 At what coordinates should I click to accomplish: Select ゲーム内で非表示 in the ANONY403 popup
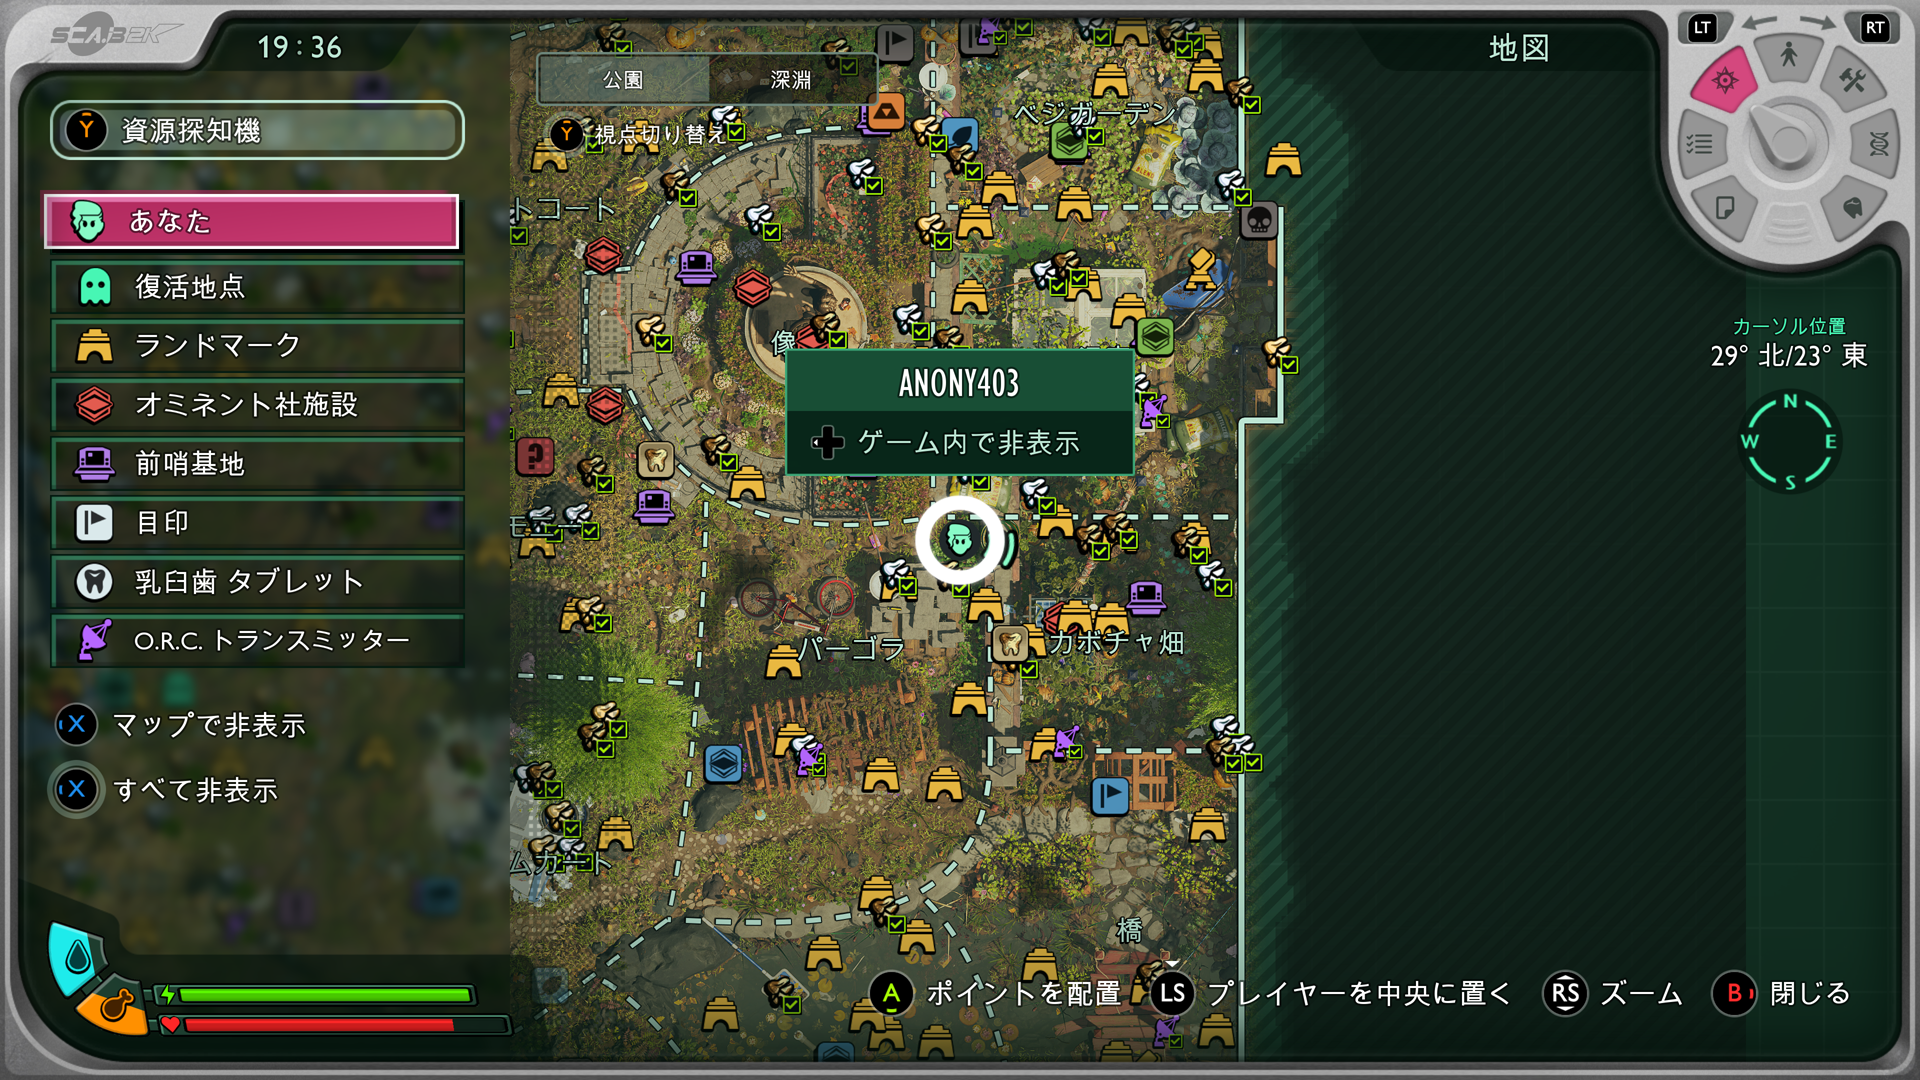(959, 443)
